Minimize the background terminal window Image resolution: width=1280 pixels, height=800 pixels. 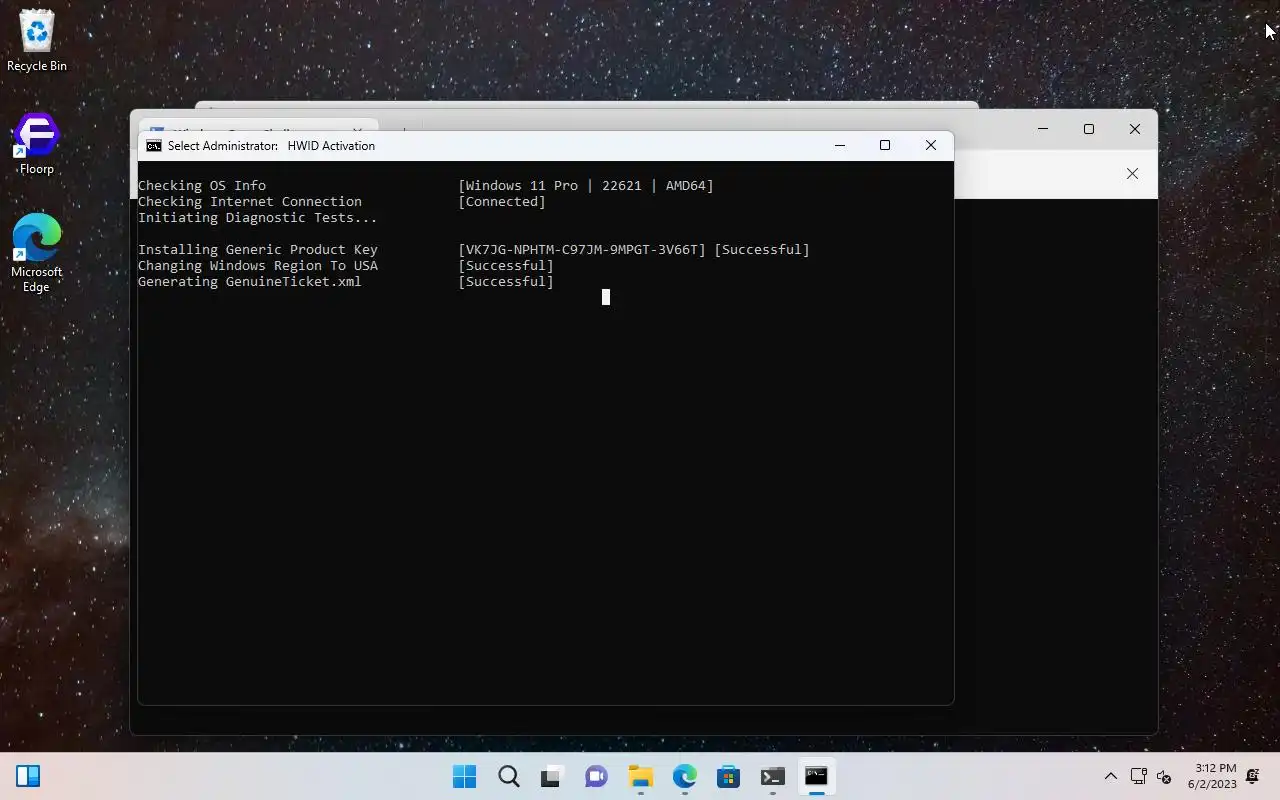[1043, 129]
